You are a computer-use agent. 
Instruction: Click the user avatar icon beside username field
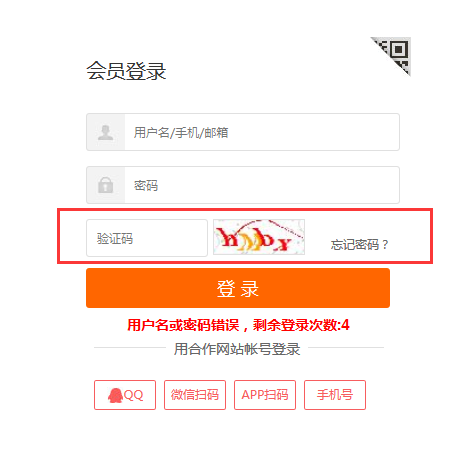[x=105, y=132]
